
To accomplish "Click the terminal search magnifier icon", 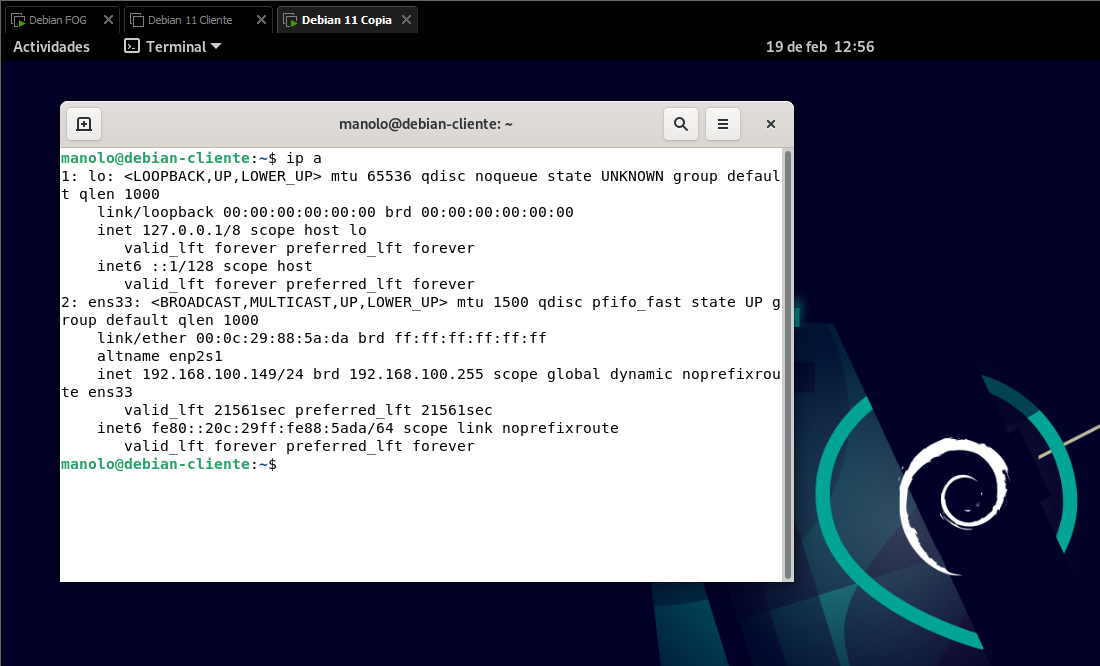I will 680,124.
